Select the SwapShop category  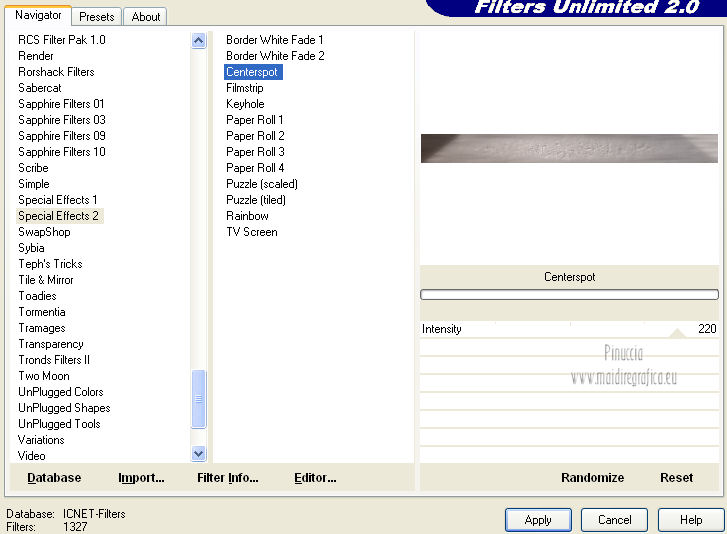tap(44, 232)
